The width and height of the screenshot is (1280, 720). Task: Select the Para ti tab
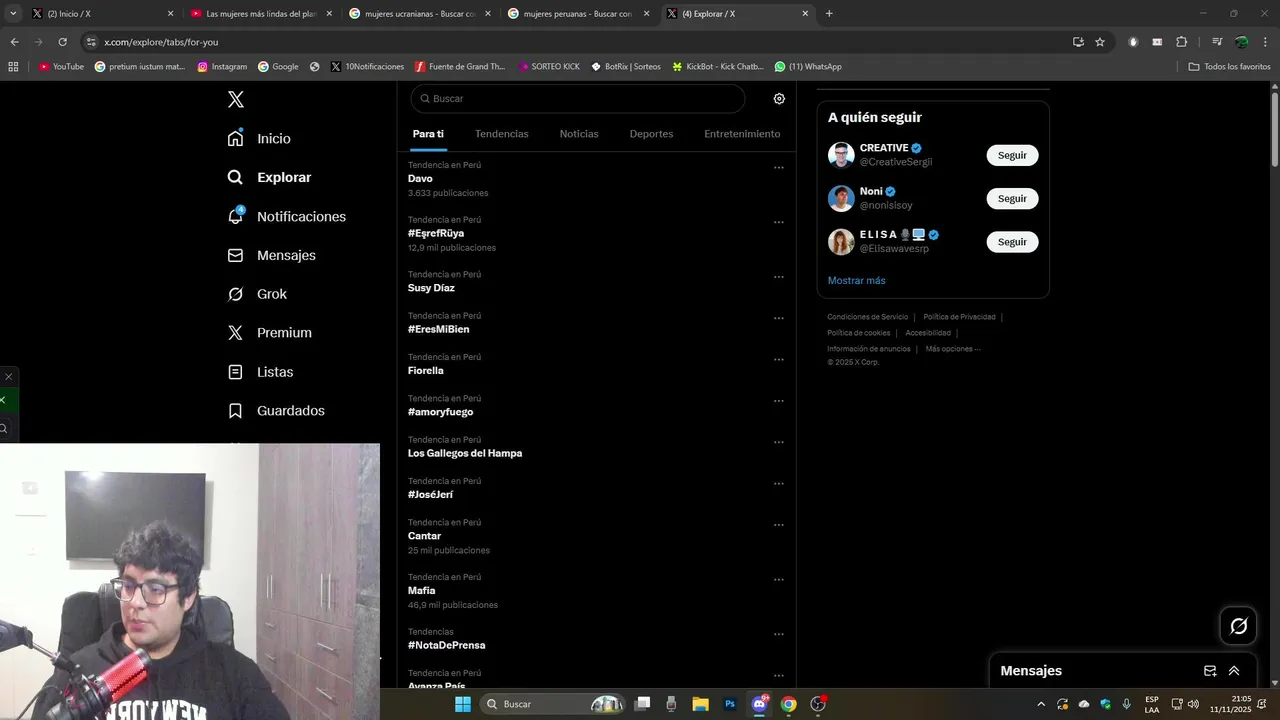428,134
